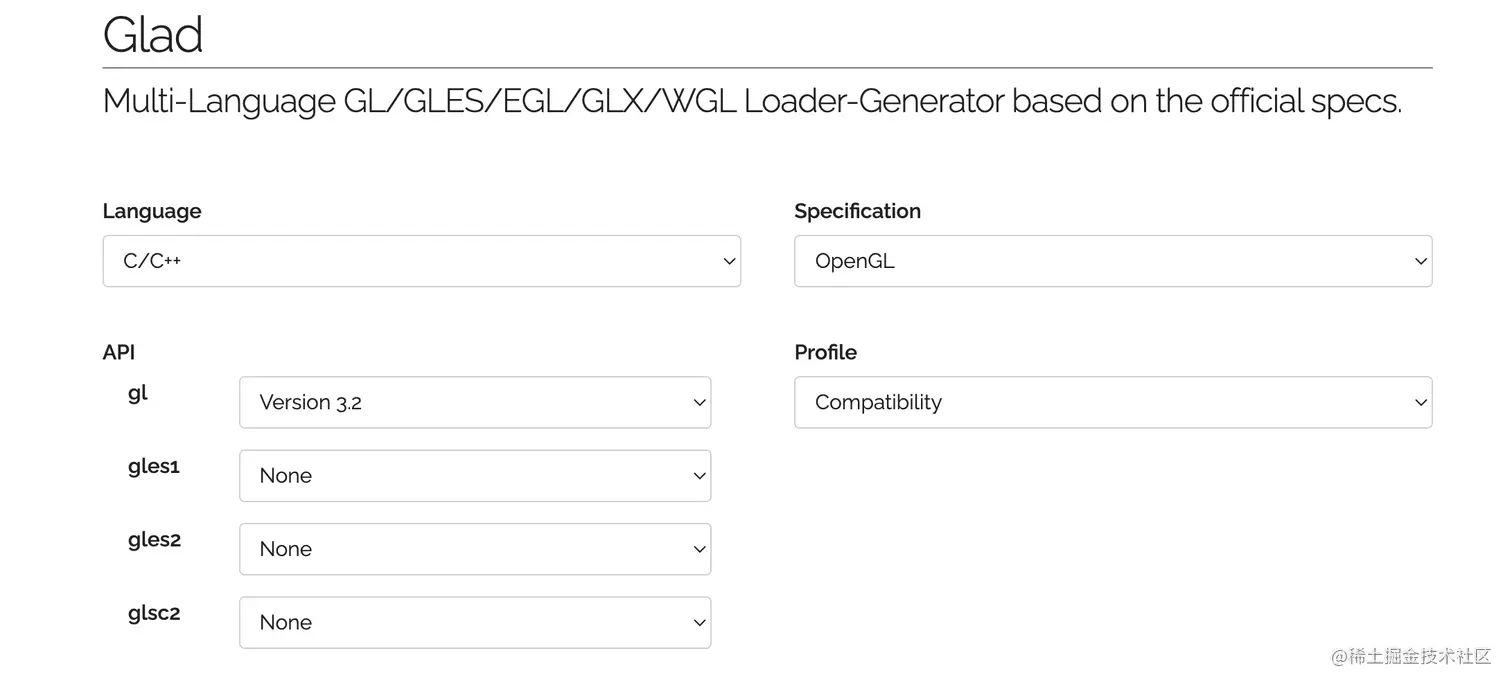Click the Glad page heading
The width and height of the screenshot is (1512, 687).
153,35
